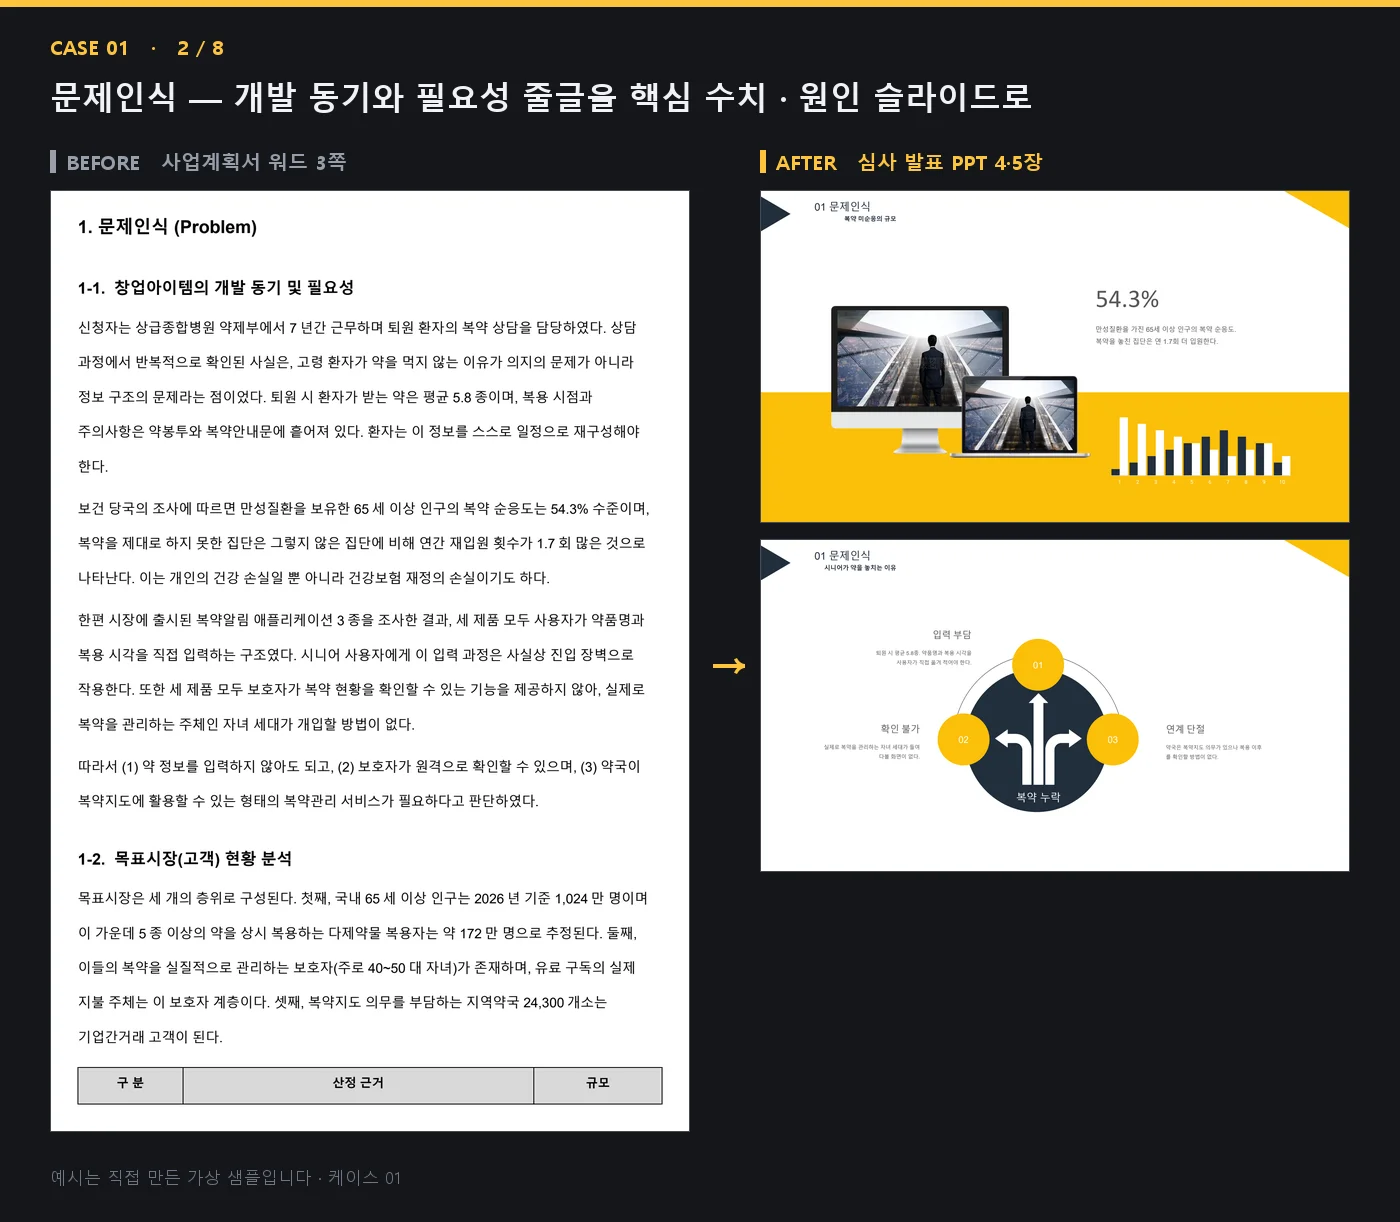The height and width of the screenshot is (1222, 1400).
Task: Click the paragraph starting '신청자는 상급종합병원 약제부에서'
Action: coord(359,397)
